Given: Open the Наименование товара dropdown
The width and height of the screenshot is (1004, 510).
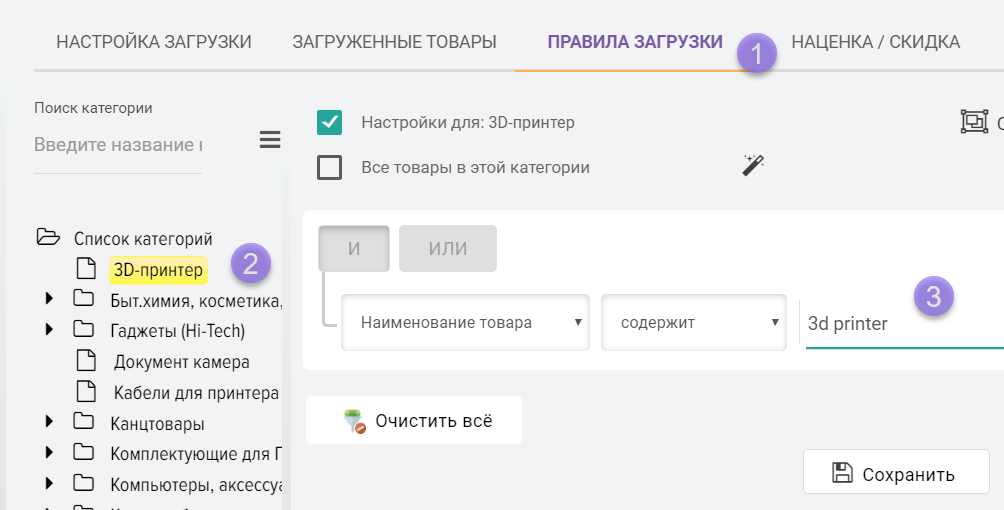Looking at the screenshot, I should [464, 322].
